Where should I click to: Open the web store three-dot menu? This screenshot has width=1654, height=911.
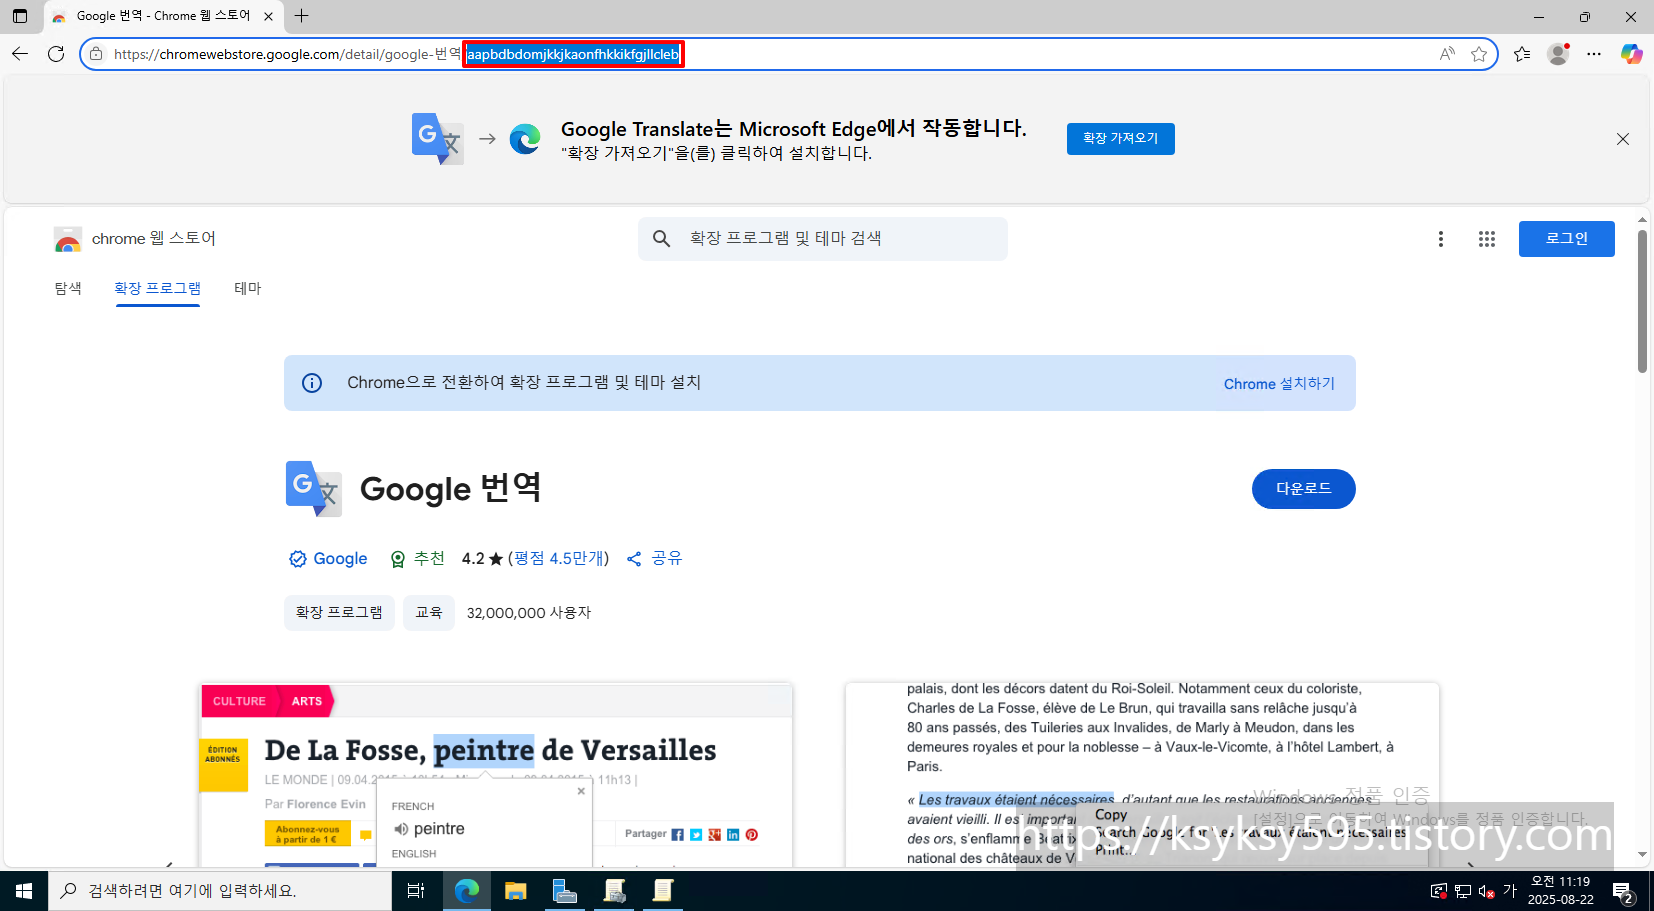1440,239
